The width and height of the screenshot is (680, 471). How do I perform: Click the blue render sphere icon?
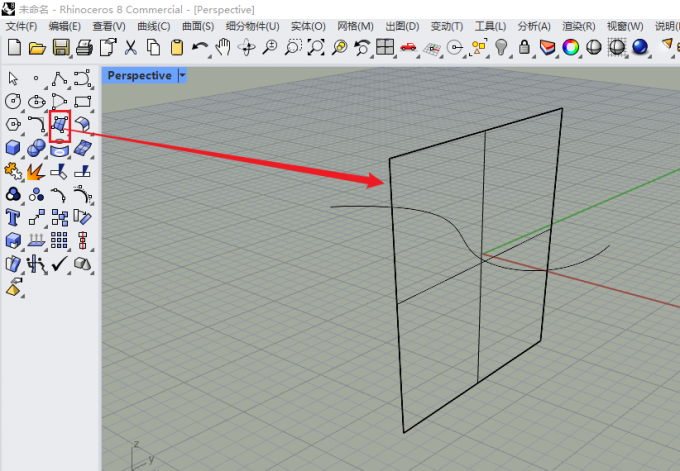640,47
